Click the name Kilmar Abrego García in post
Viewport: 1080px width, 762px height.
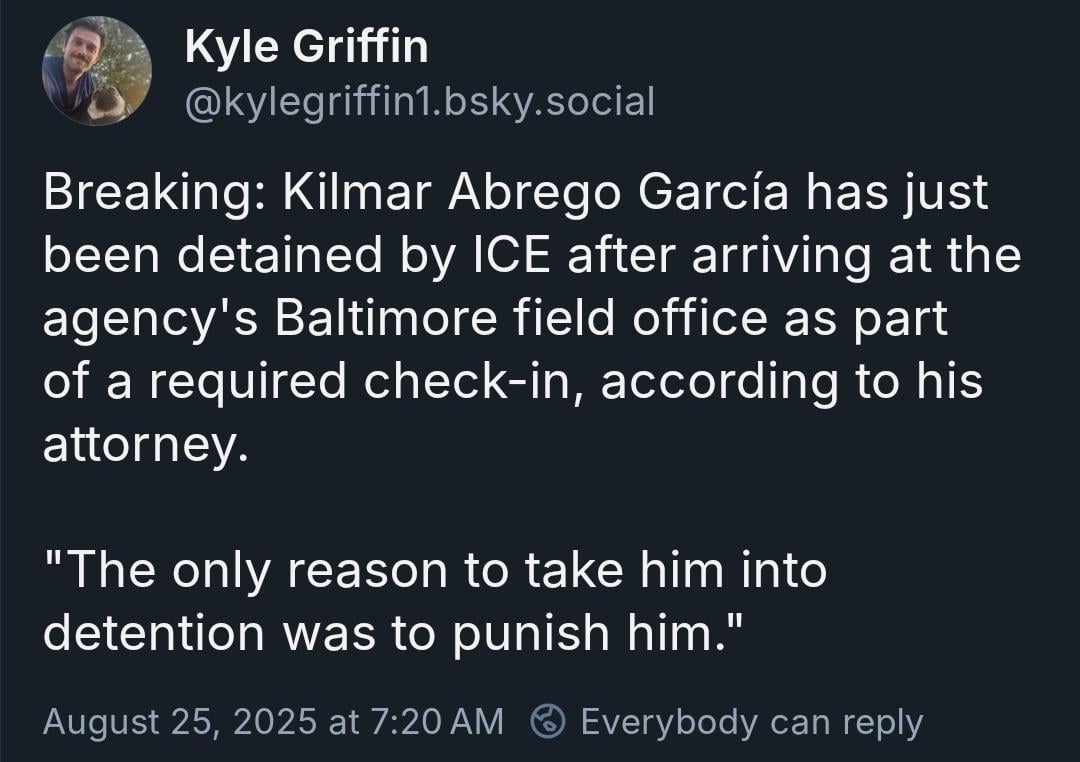point(535,192)
